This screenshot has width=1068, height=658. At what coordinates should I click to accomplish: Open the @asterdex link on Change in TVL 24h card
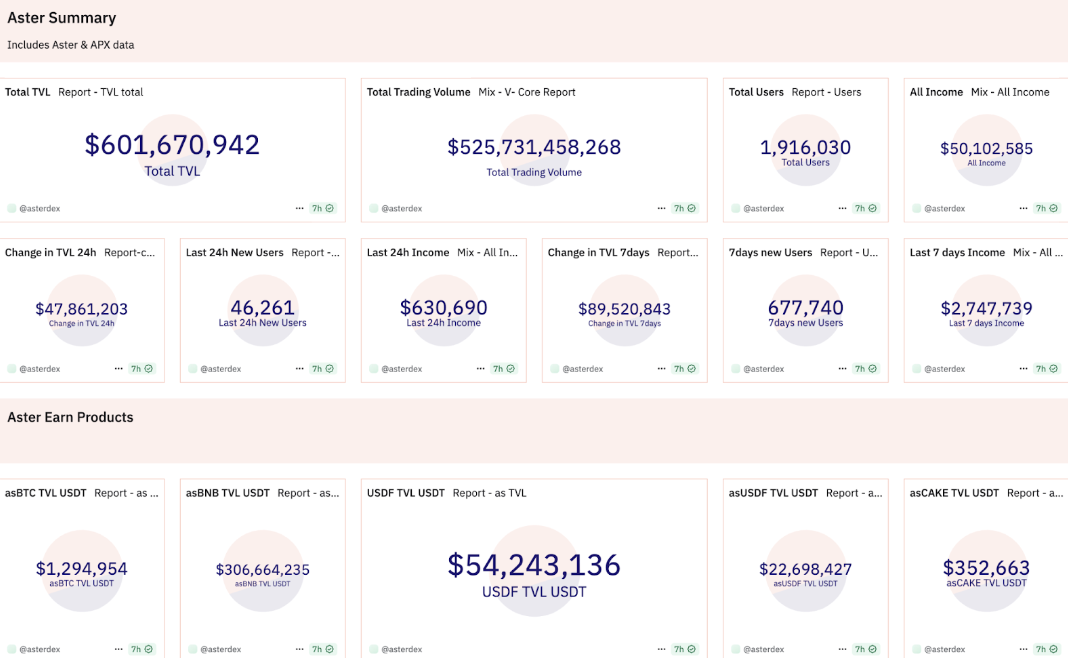click(x=39, y=369)
